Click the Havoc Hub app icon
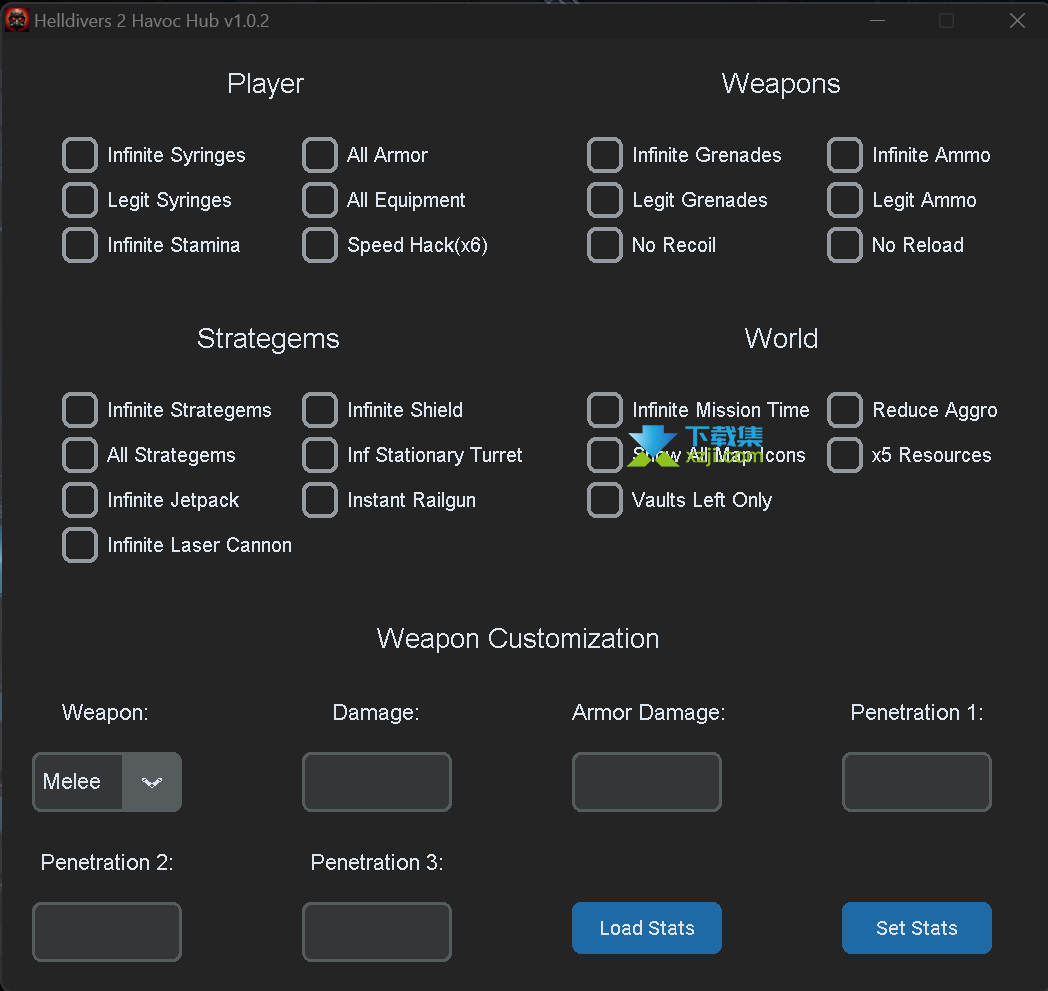The height and width of the screenshot is (991, 1048). click(17, 20)
